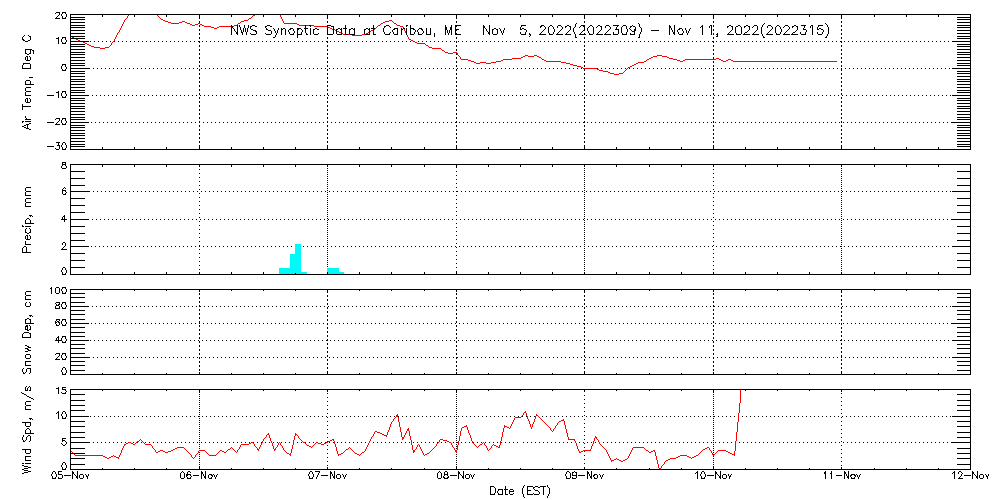
Task: Click the "100" tick on the snow depth axis
Action: [x=58, y=291]
